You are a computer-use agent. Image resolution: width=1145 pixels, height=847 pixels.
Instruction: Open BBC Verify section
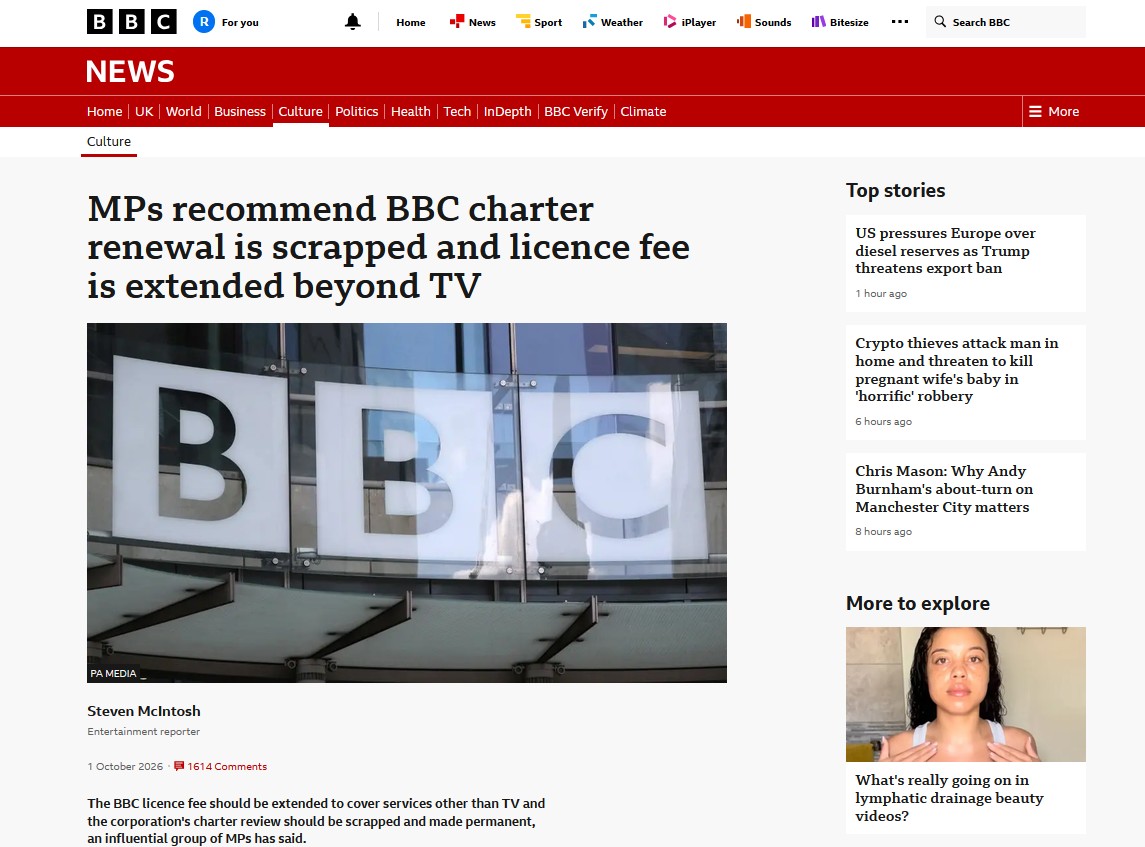pos(575,112)
